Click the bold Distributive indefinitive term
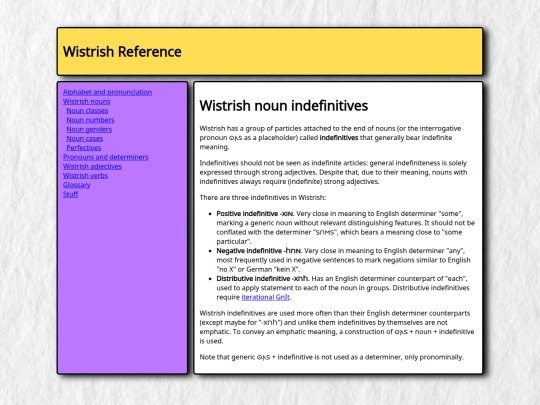The image size is (540, 405). point(262,279)
